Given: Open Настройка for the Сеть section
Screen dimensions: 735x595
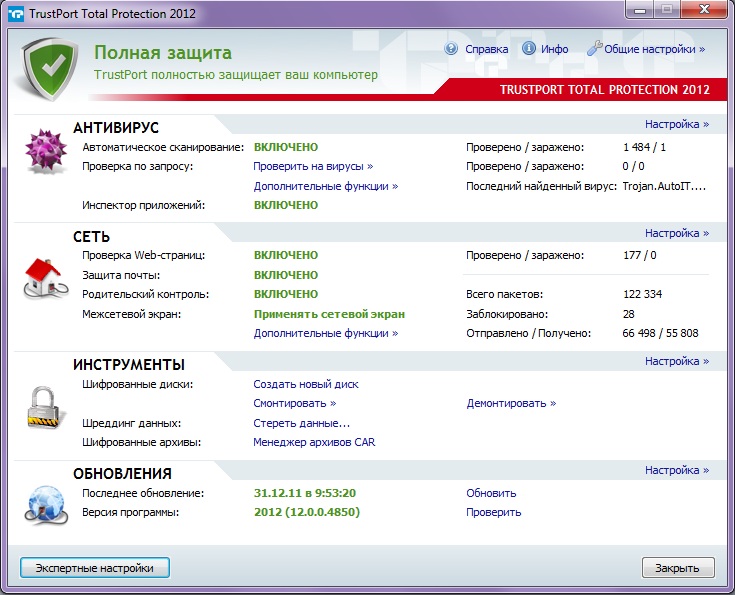Looking at the screenshot, I should [x=677, y=233].
